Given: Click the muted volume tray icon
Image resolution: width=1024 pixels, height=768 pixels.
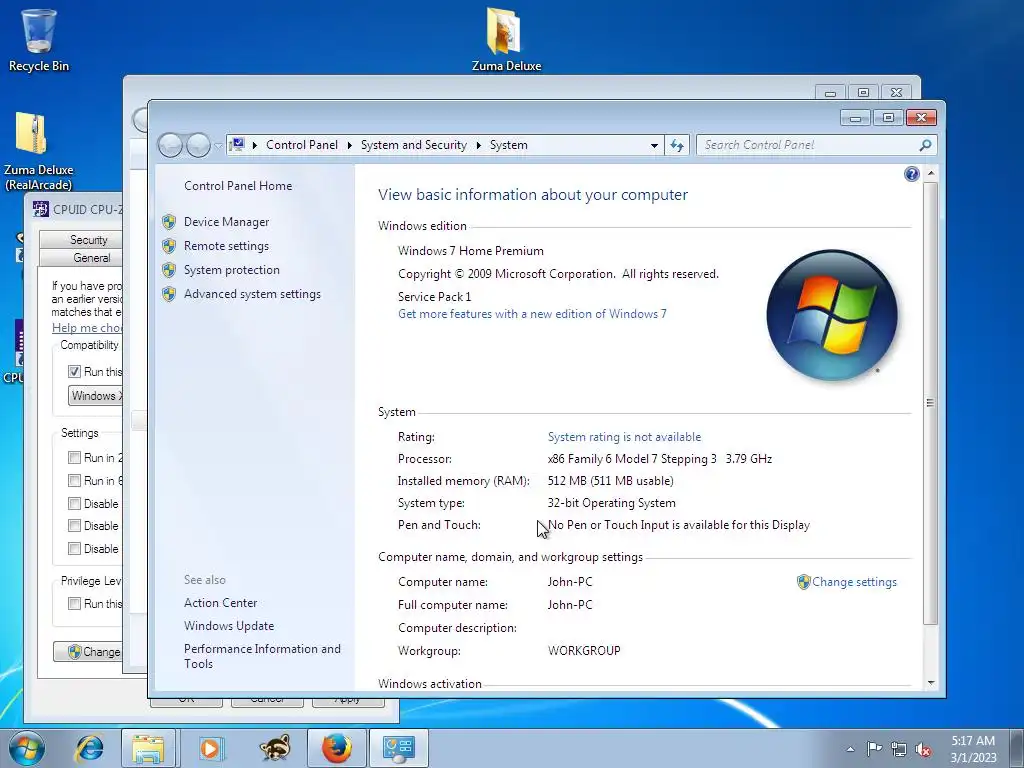Looking at the screenshot, I should (x=923, y=749).
